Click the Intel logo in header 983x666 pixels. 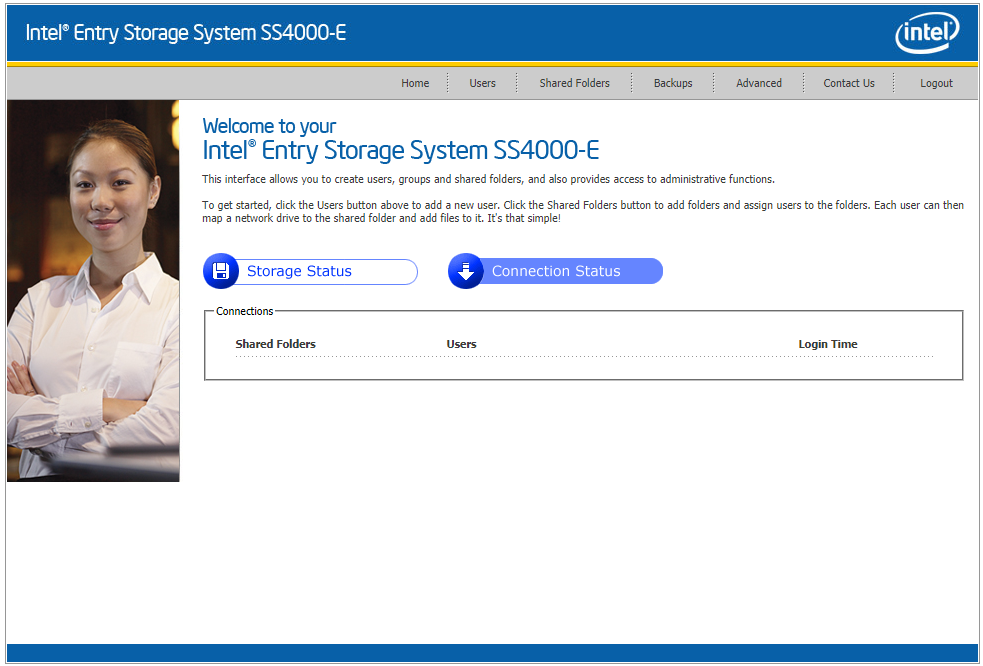point(927,33)
